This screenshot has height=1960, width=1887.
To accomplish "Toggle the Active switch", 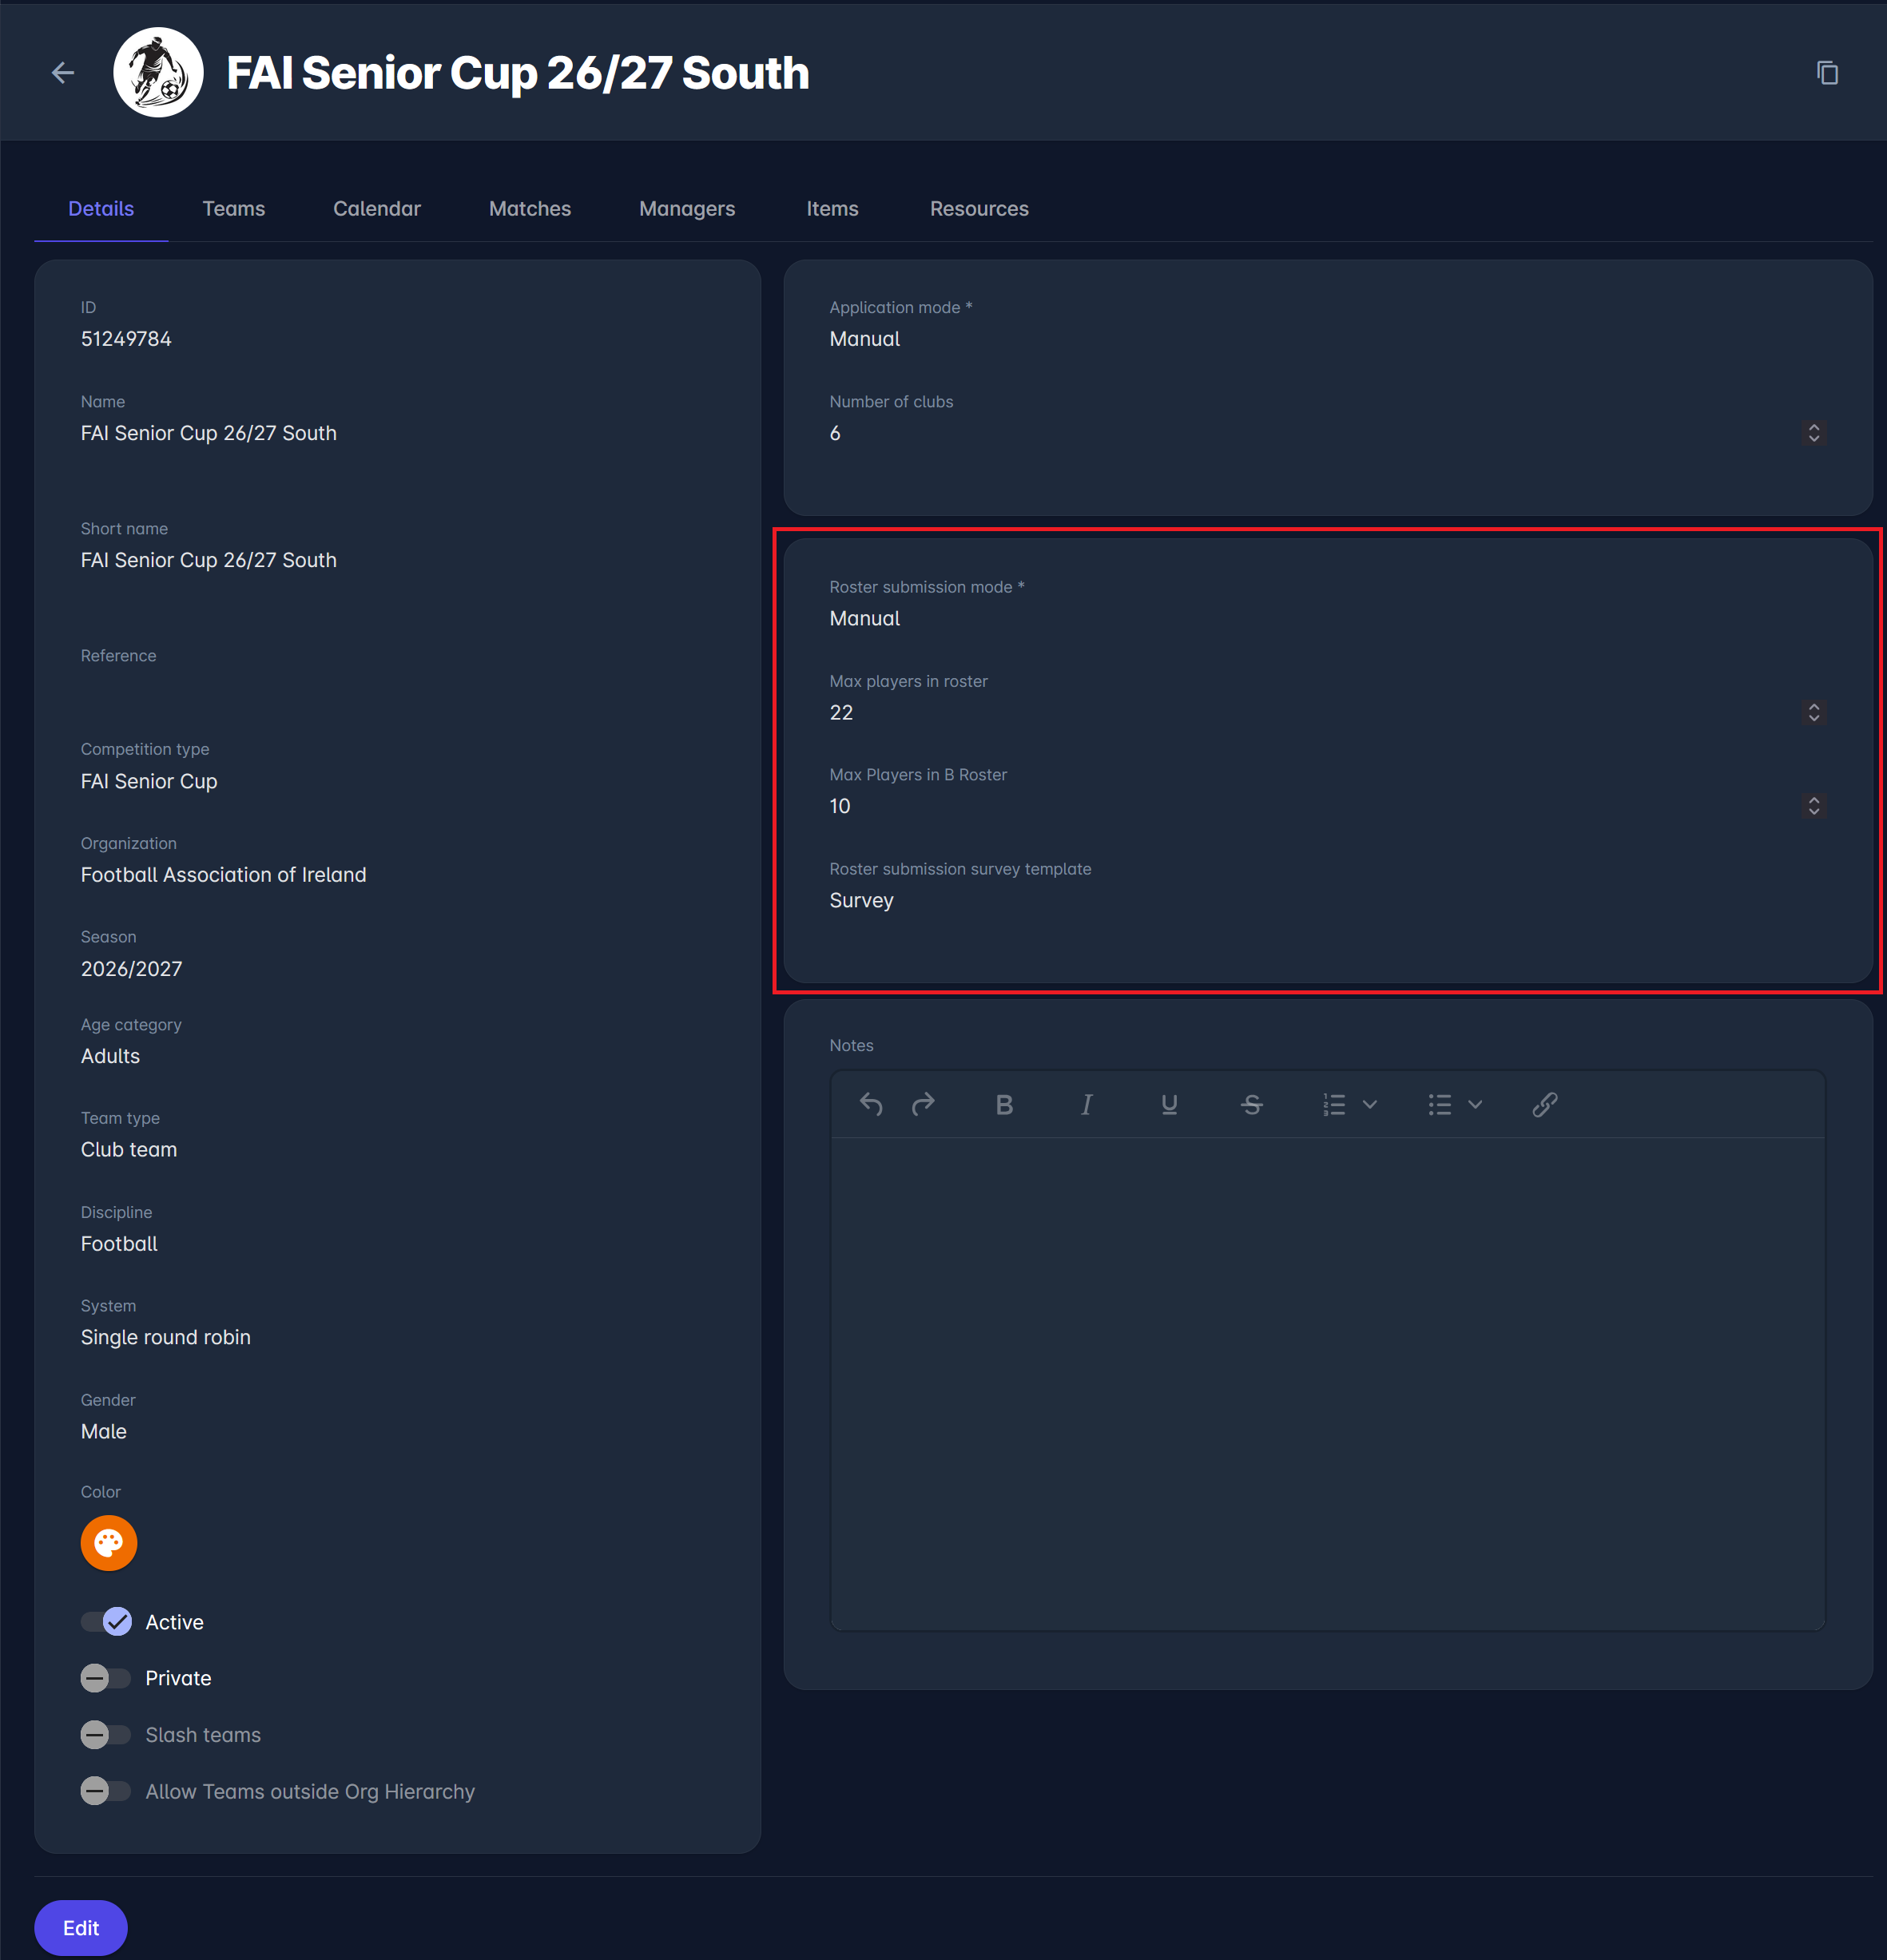I will pyautogui.click(x=106, y=1621).
